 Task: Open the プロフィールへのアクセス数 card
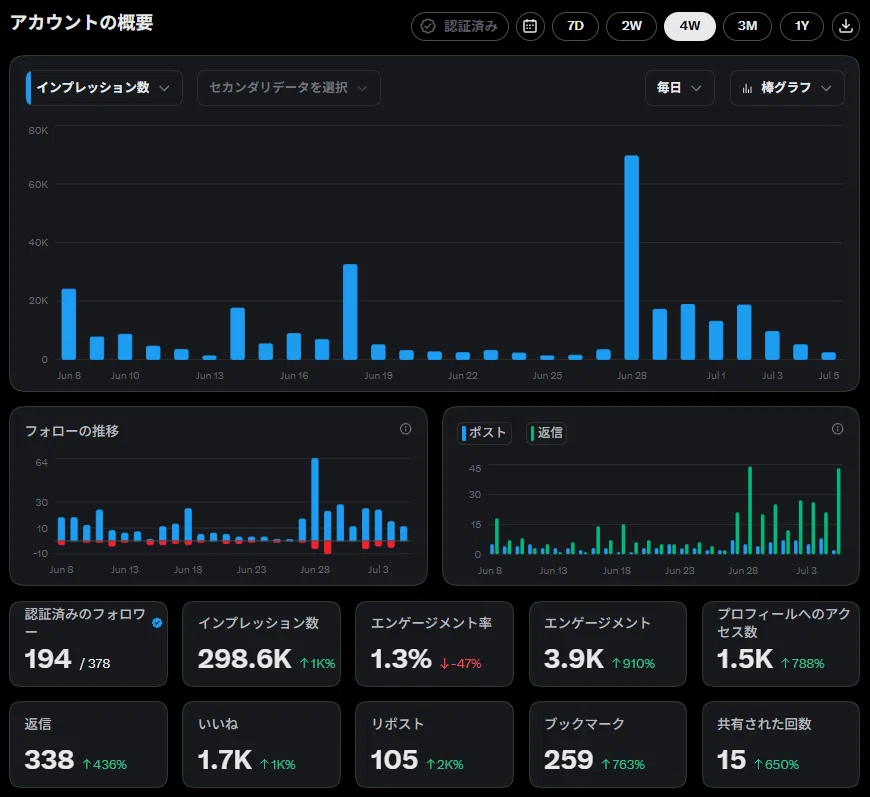781,644
